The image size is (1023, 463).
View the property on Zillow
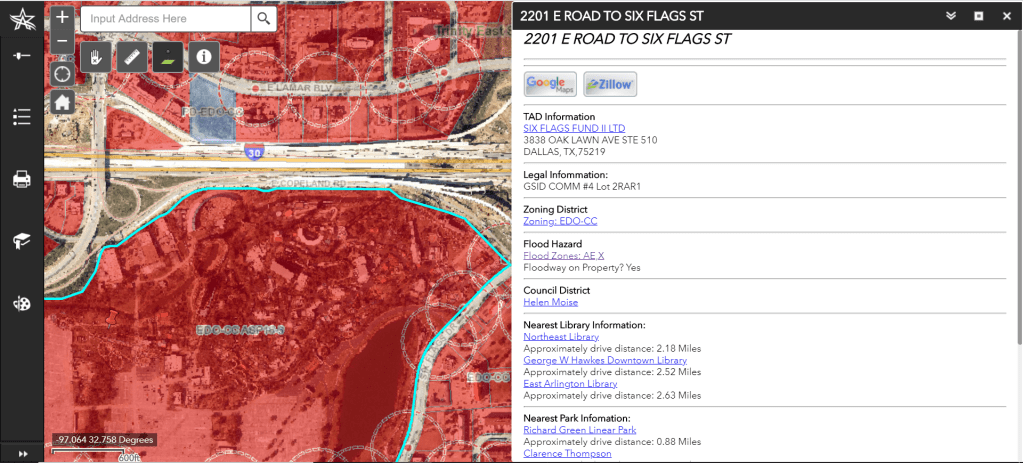(x=610, y=84)
